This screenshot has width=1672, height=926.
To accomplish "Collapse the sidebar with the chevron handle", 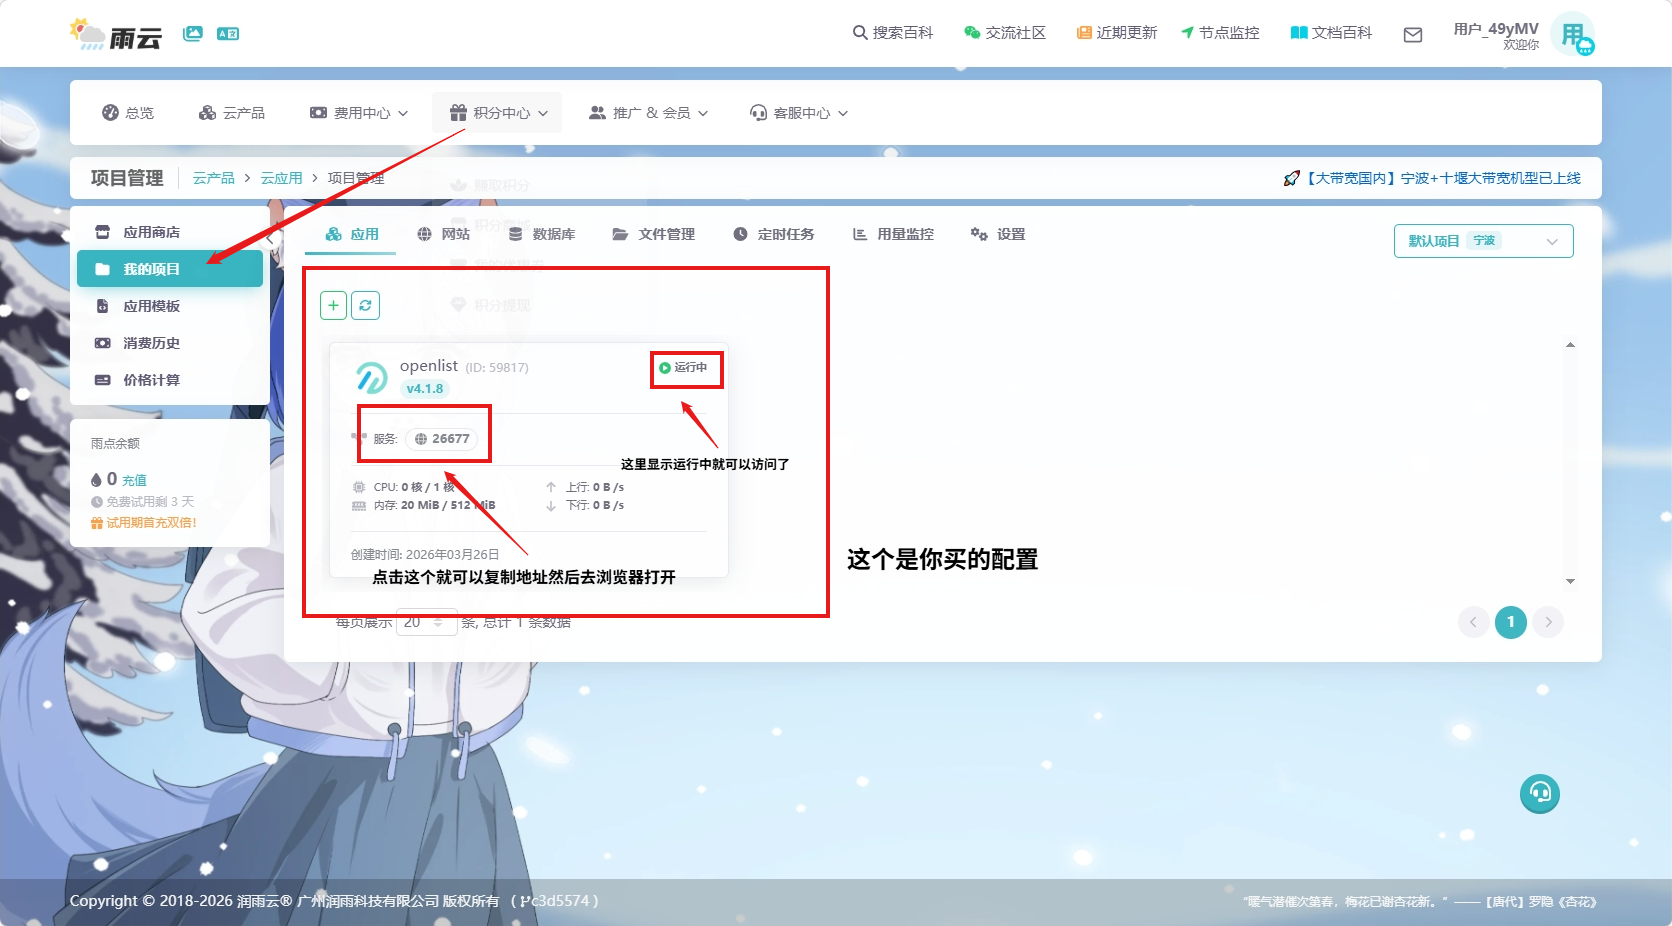I will pos(270,239).
